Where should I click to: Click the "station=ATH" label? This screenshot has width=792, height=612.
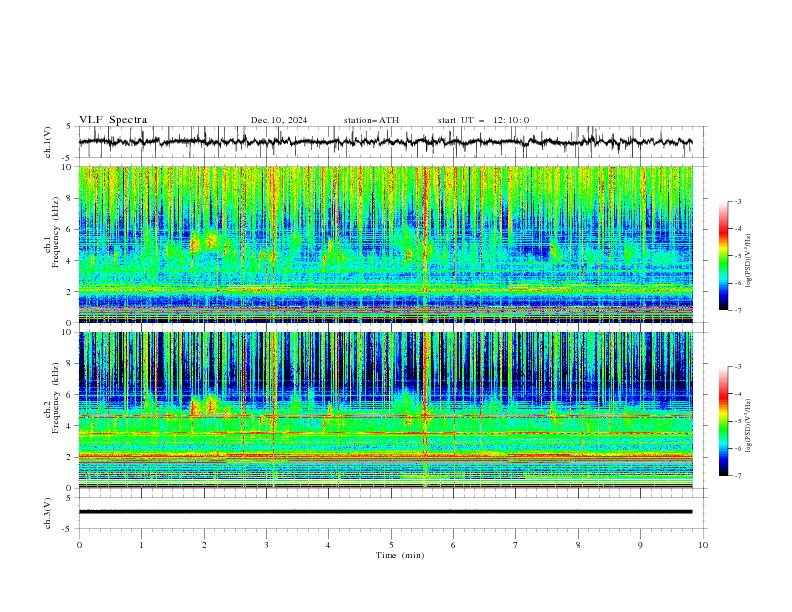click(371, 120)
